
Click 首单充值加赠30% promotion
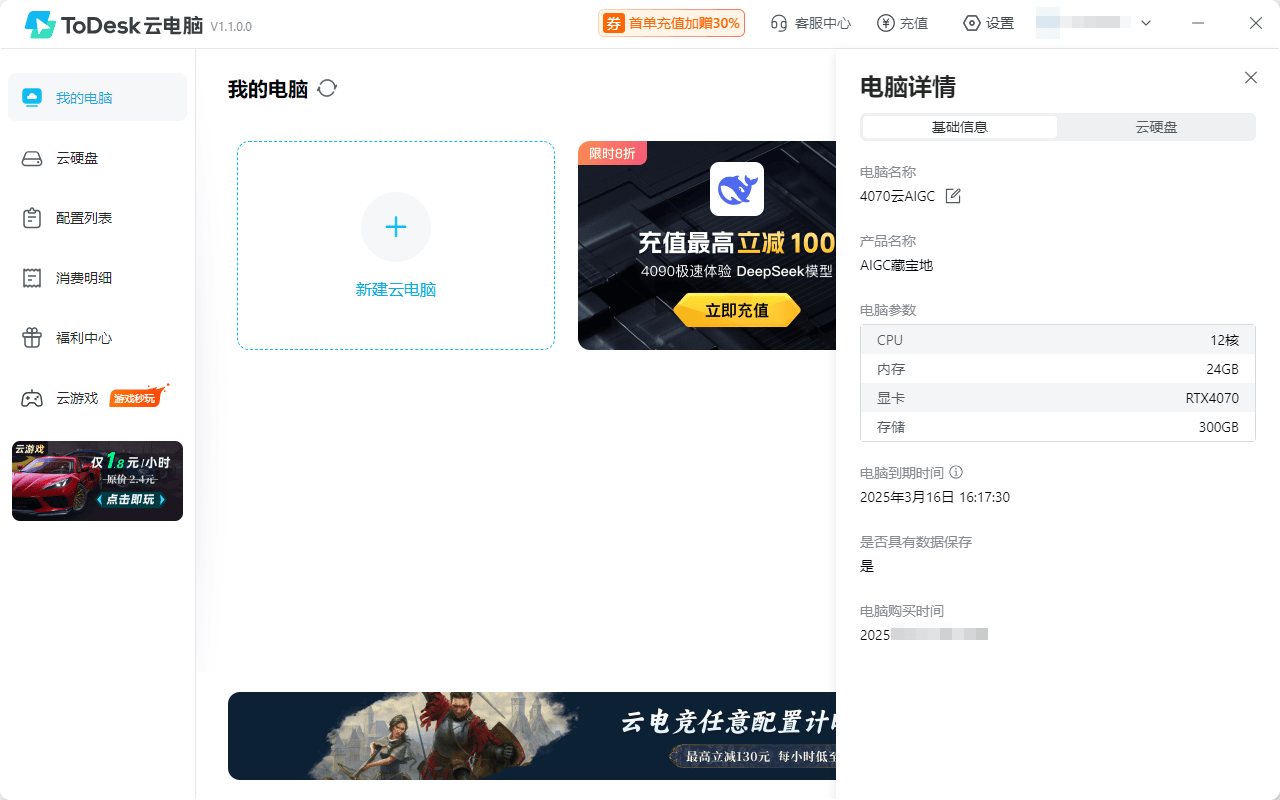(671, 23)
